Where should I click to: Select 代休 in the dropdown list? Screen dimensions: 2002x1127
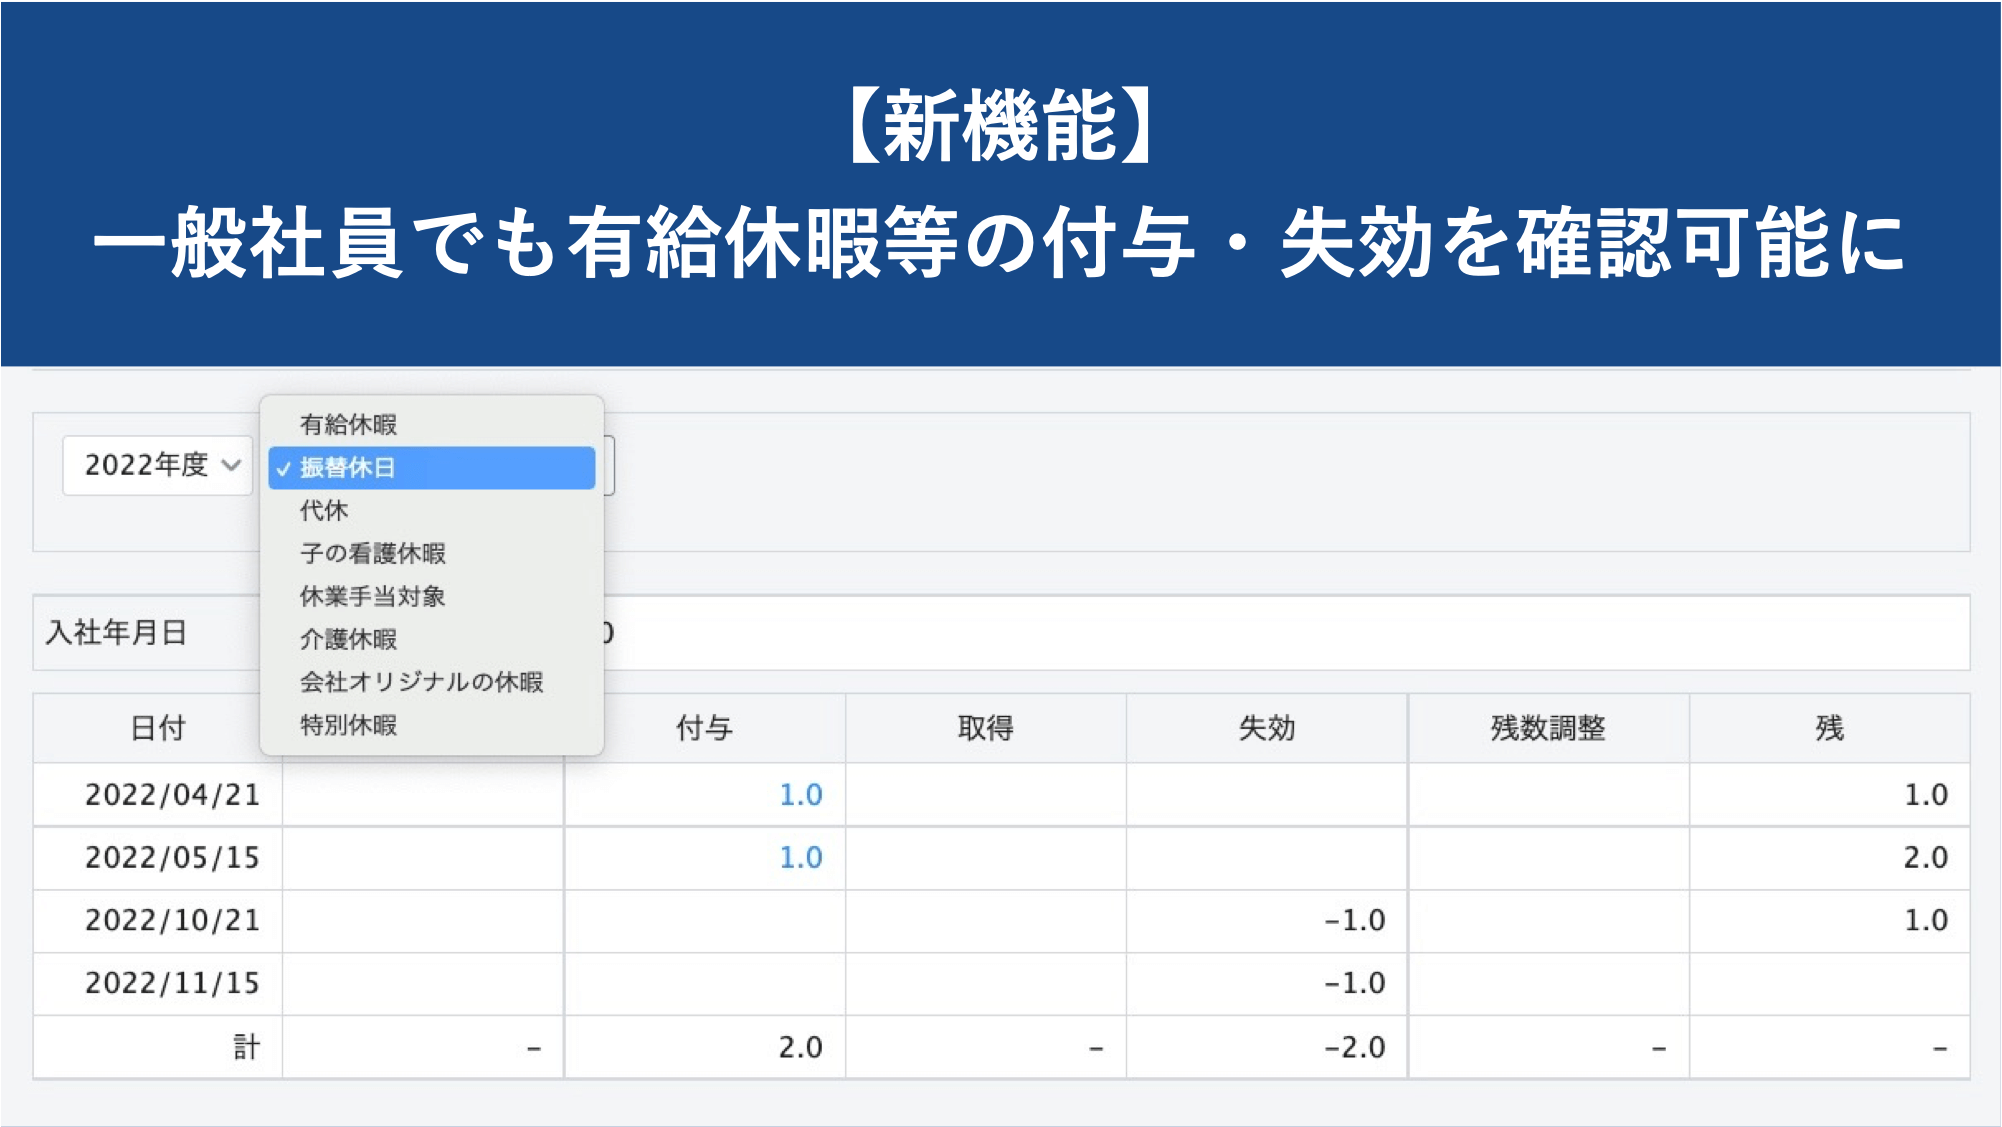(x=431, y=511)
